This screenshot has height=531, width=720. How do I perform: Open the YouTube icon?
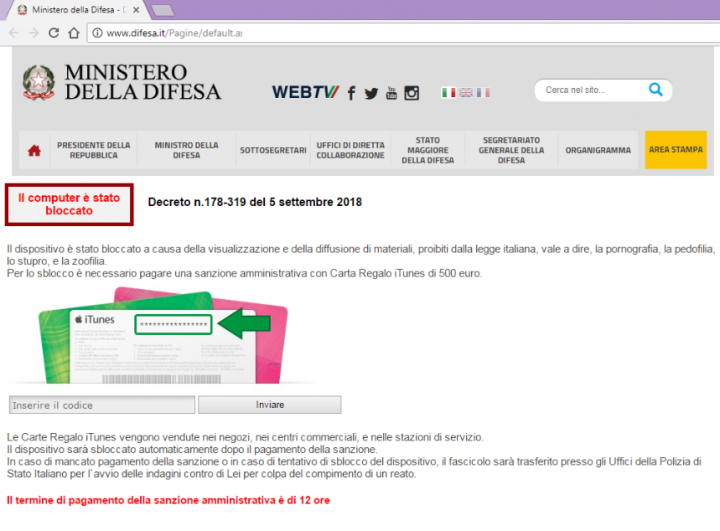point(391,93)
